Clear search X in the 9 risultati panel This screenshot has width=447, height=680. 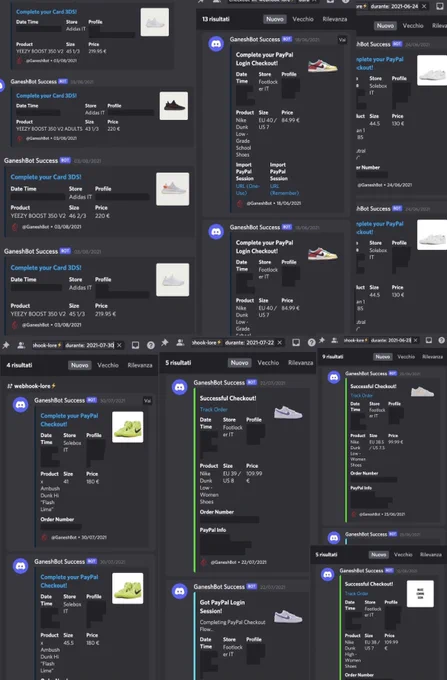(x=415, y=340)
